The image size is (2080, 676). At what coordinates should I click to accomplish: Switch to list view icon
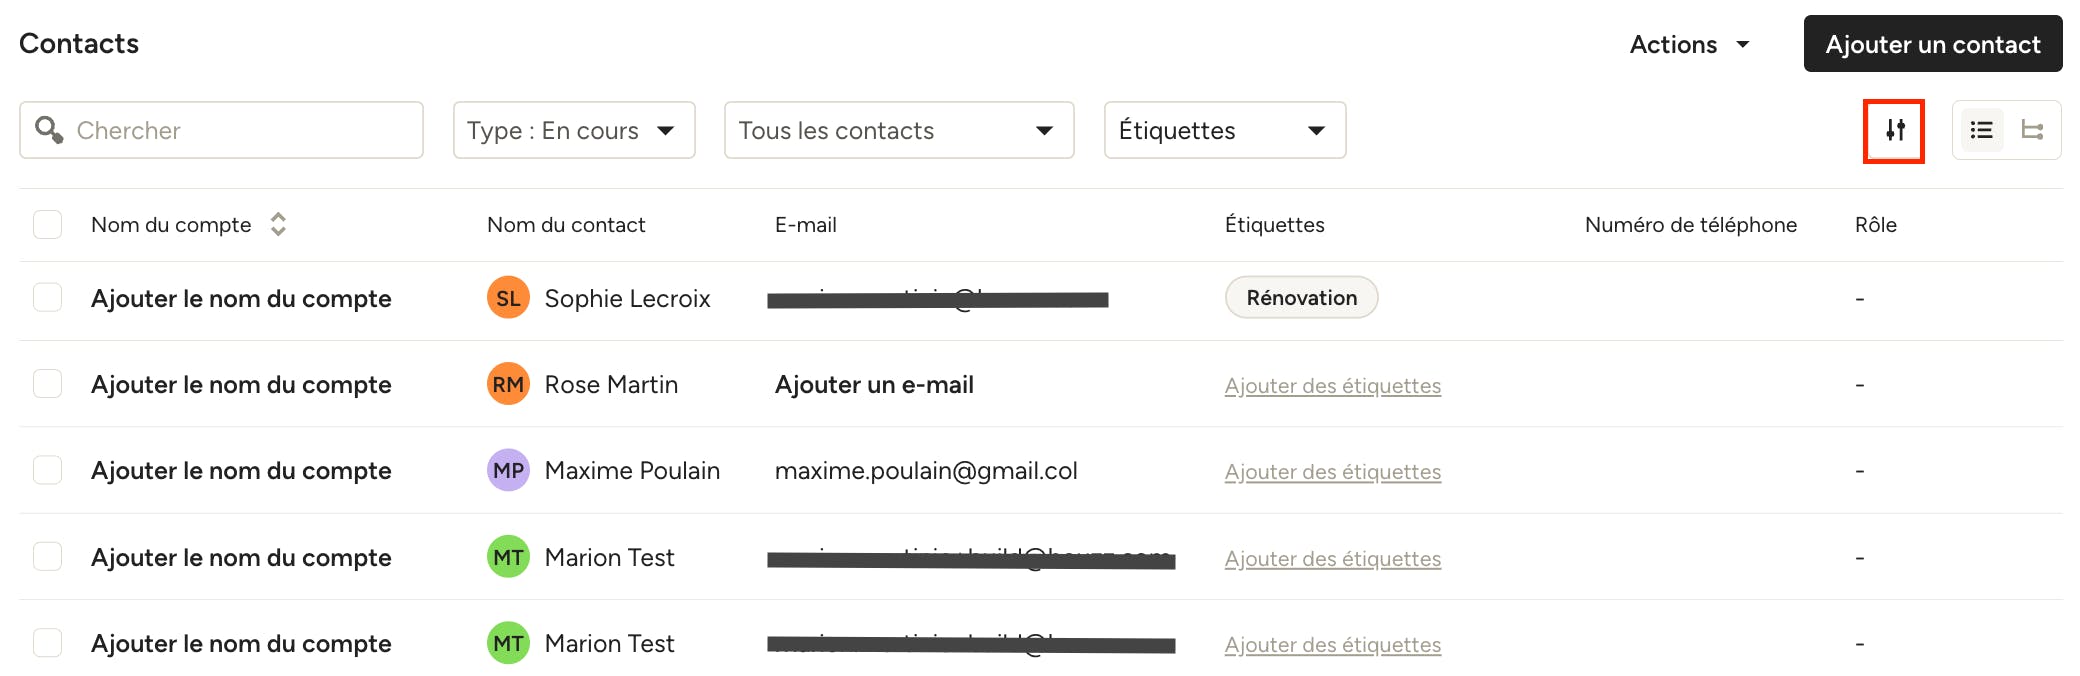pyautogui.click(x=1981, y=130)
